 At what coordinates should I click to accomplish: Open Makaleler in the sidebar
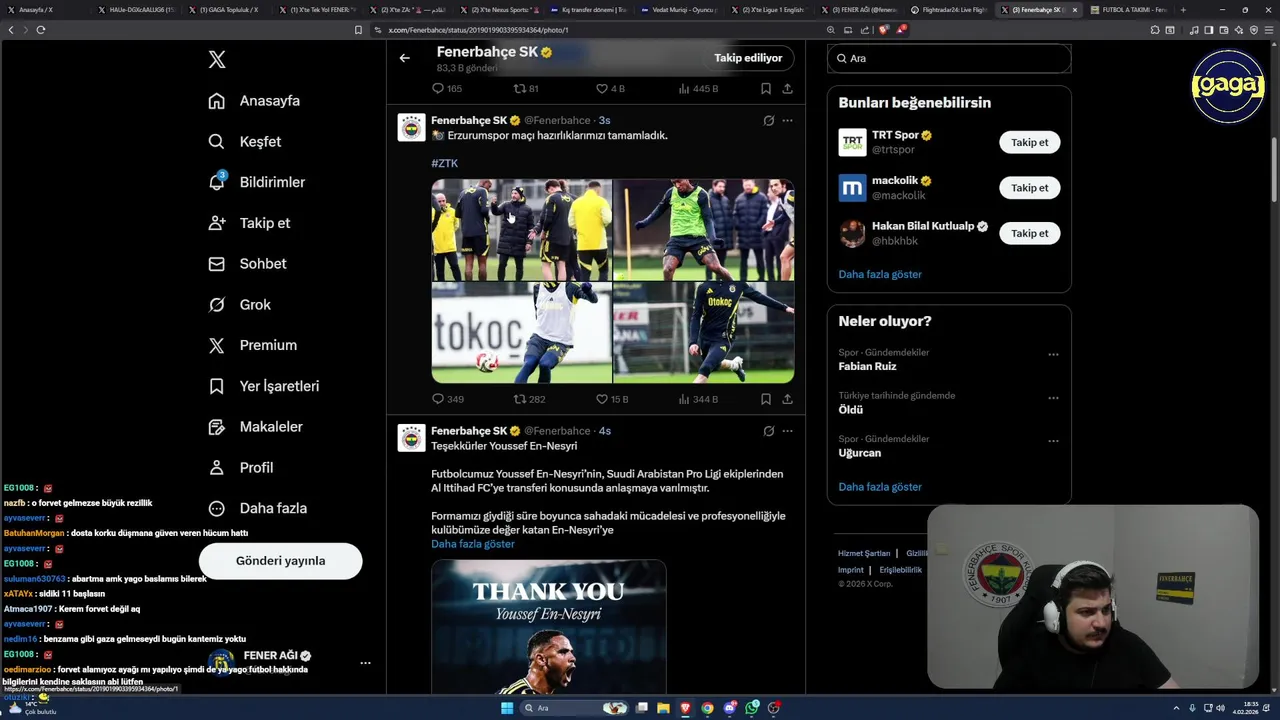pos(255,427)
